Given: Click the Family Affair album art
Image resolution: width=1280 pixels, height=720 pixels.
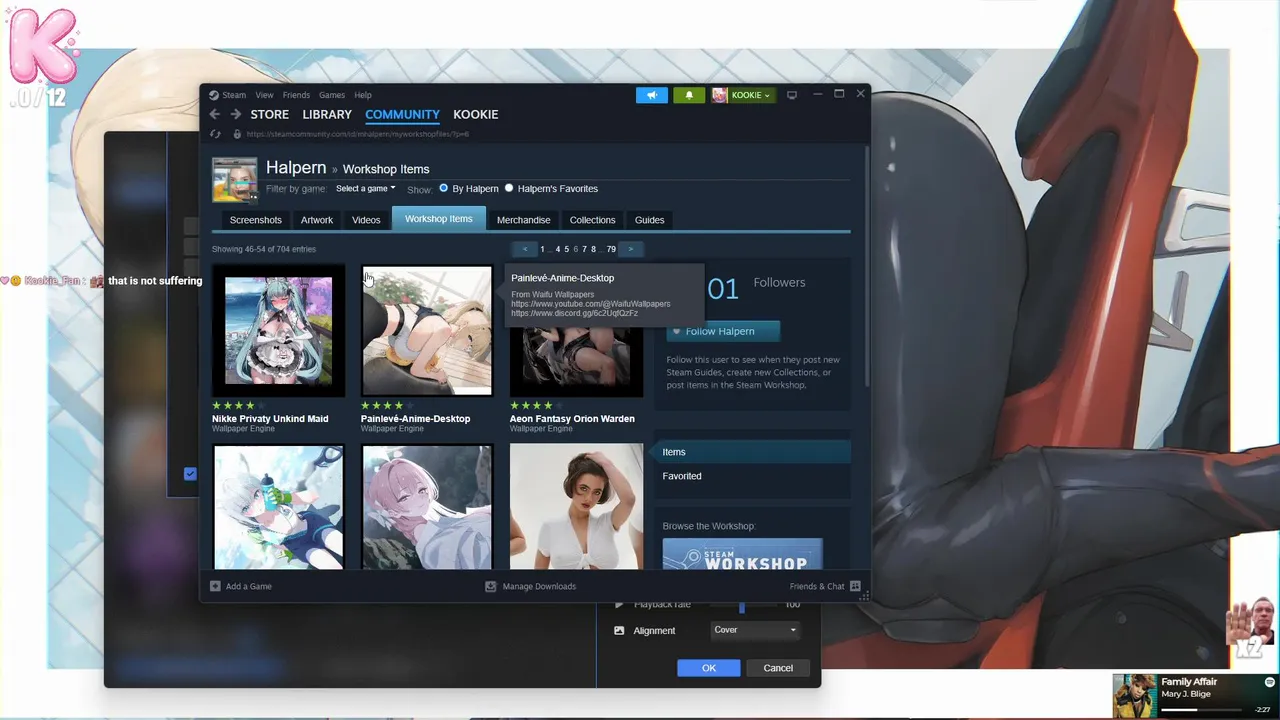Looking at the screenshot, I should (x=1135, y=696).
